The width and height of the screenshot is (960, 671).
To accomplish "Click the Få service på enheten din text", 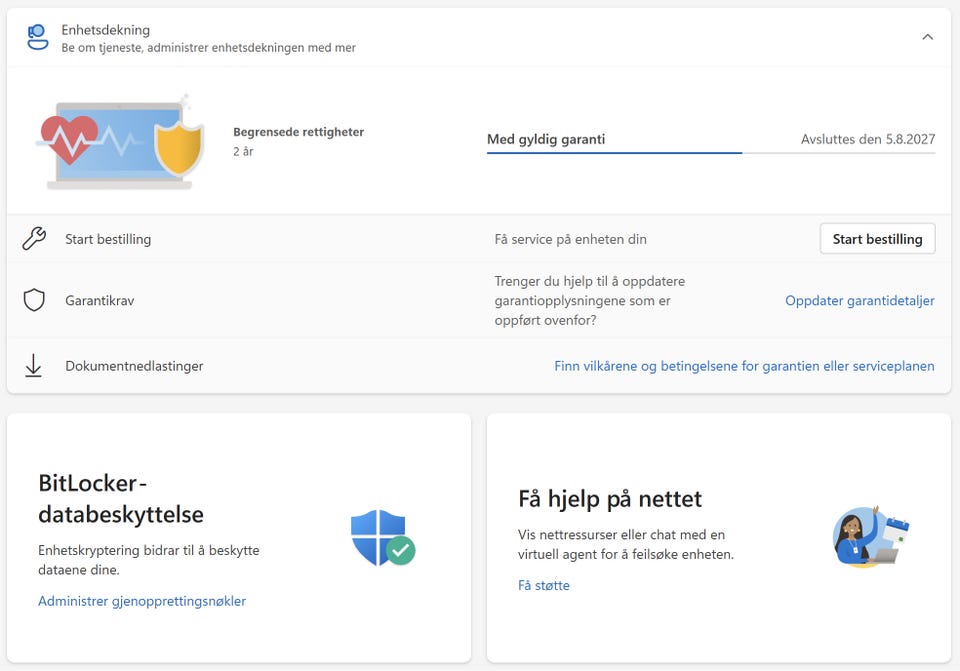I will [x=571, y=239].
